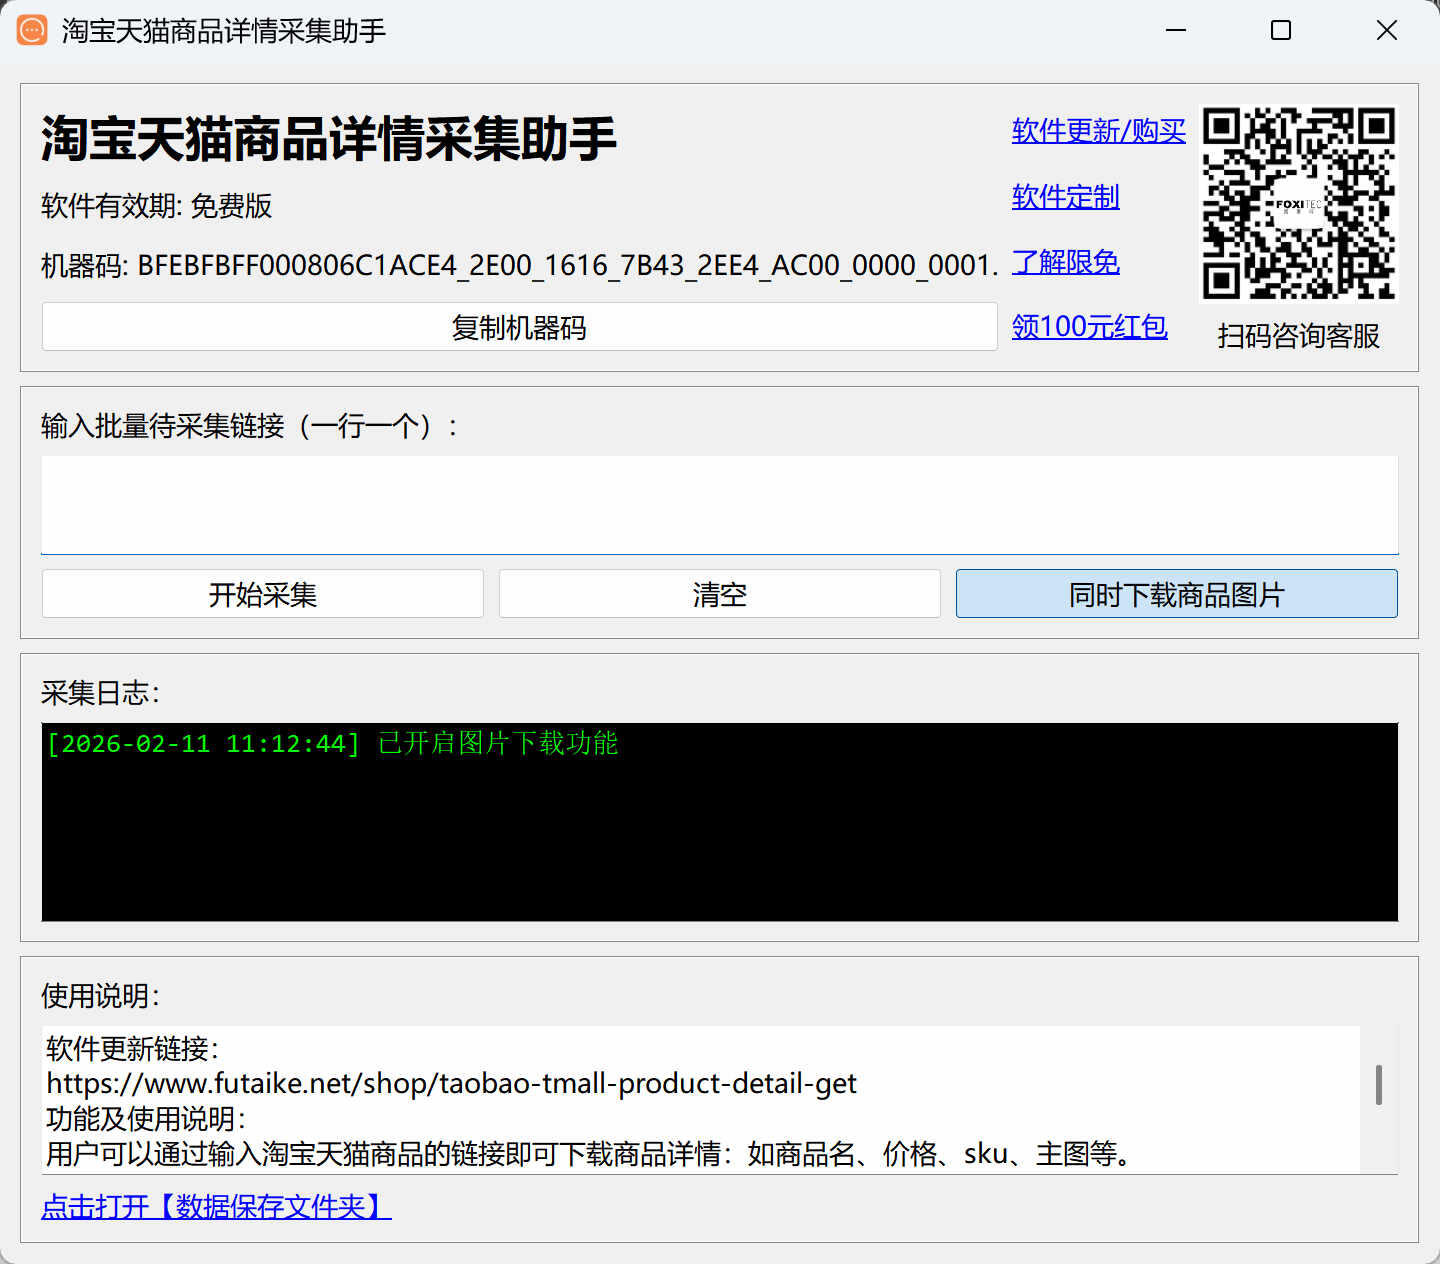Maximize the window

coord(1281,30)
